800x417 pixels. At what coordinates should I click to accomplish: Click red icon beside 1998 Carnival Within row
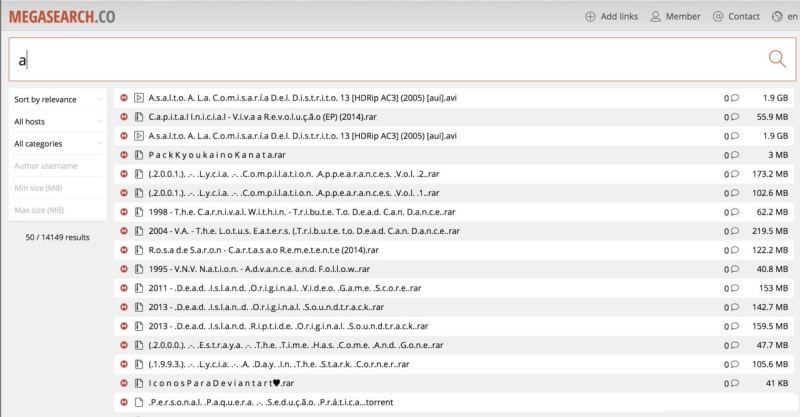point(124,212)
